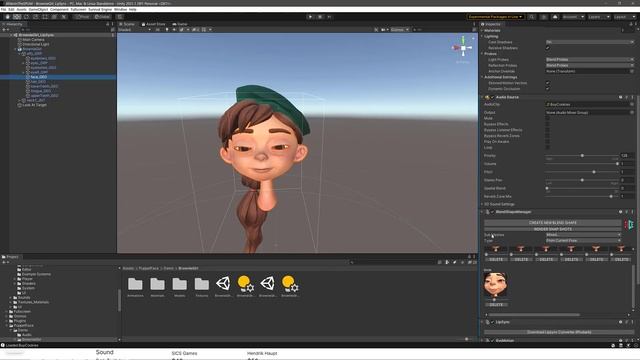Click the Pause button

pyautogui.click(x=320, y=17)
